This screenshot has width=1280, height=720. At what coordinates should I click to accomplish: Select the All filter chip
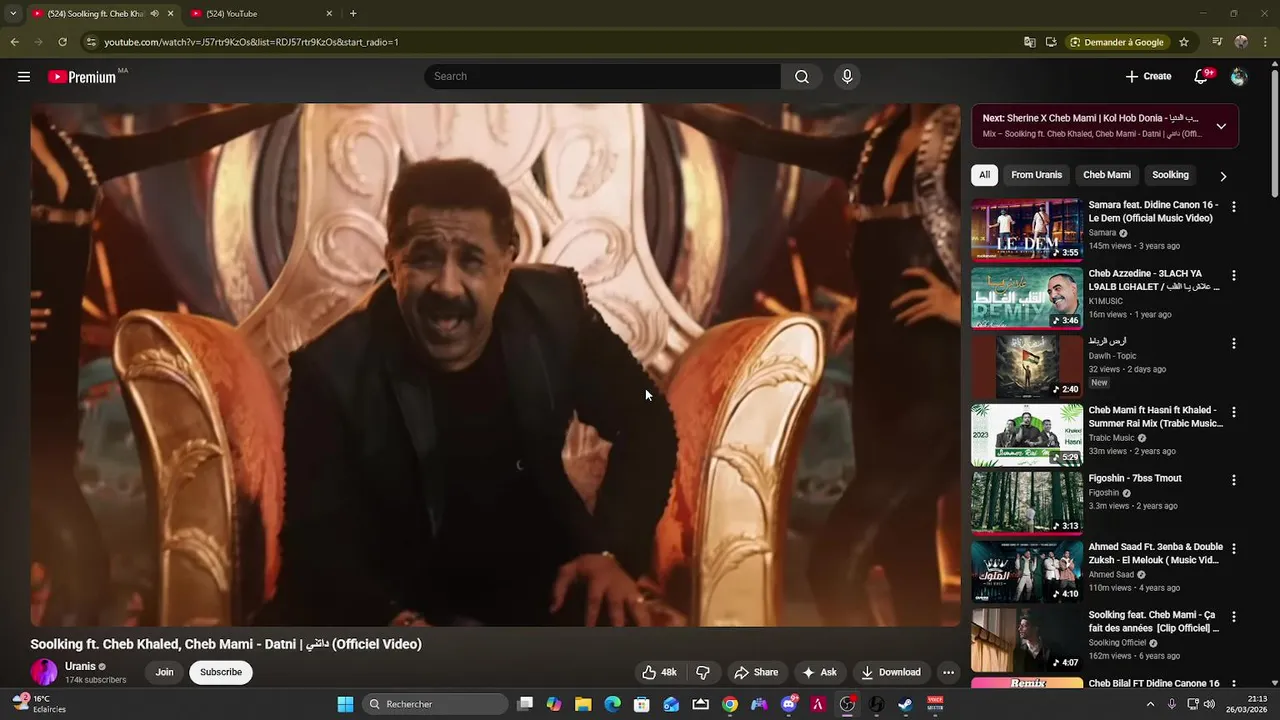pyautogui.click(x=984, y=175)
